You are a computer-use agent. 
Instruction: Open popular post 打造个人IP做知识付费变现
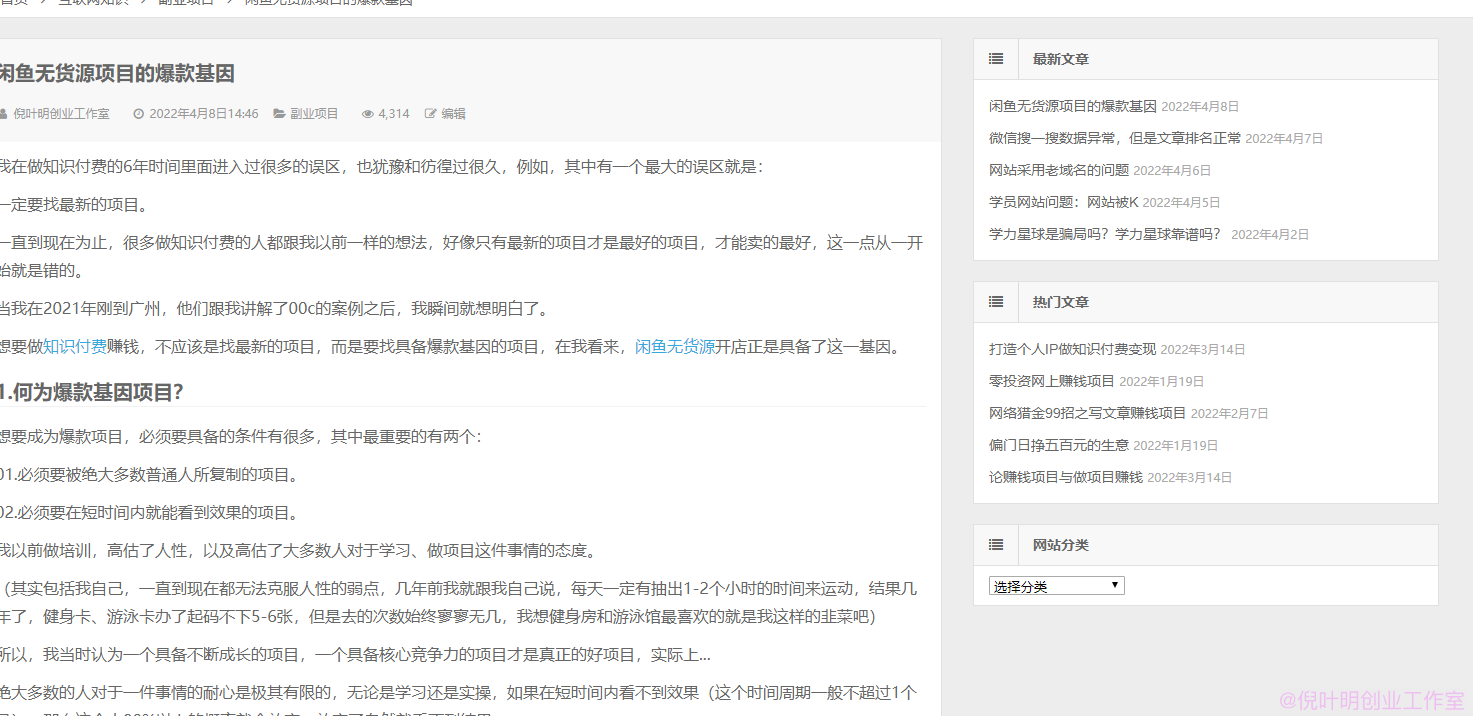[1072, 349]
